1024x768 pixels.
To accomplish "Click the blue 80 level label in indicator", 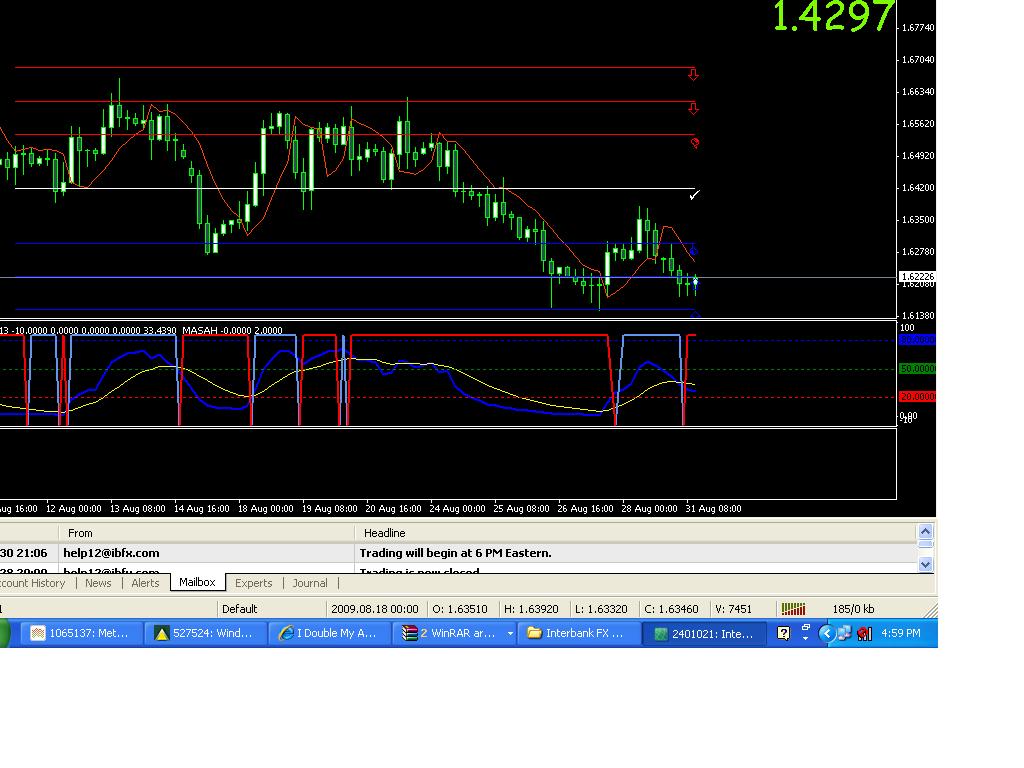I will click(x=917, y=340).
